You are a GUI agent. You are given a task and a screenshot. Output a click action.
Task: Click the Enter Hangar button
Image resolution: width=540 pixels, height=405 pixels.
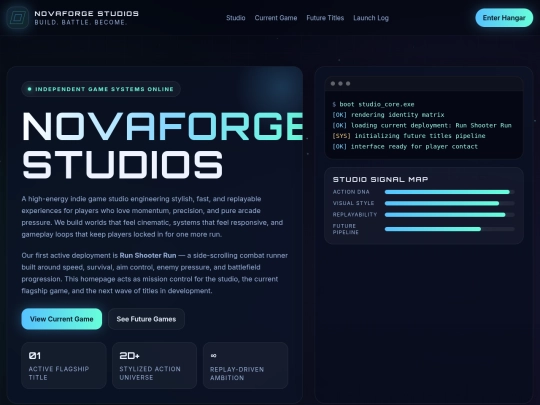tap(504, 18)
